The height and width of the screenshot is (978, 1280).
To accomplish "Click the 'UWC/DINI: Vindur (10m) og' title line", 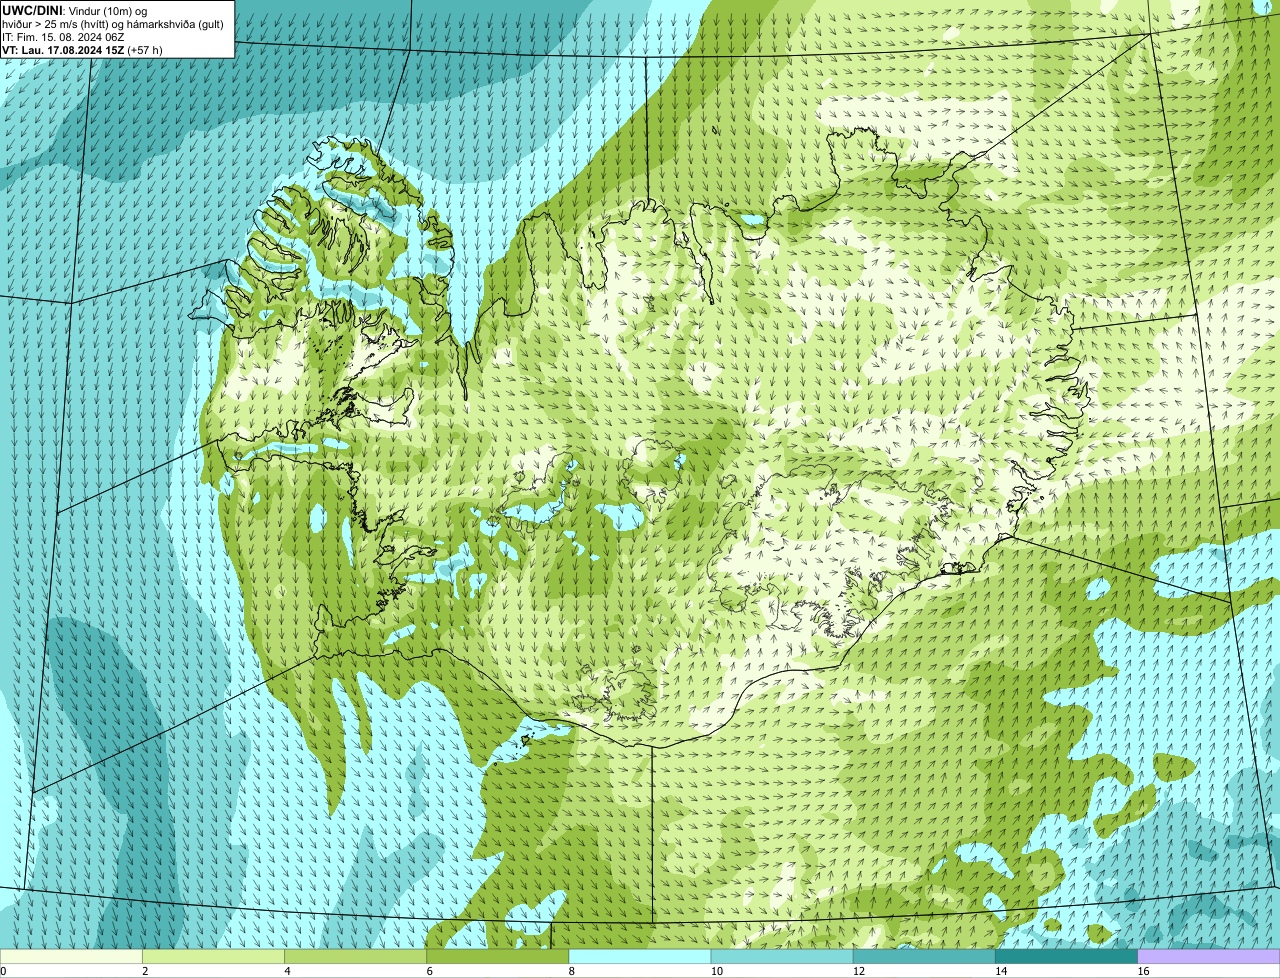I will 75,10.
